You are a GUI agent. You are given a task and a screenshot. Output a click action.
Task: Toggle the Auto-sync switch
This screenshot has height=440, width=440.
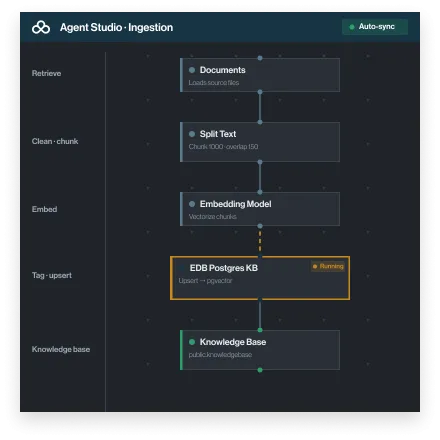click(375, 27)
